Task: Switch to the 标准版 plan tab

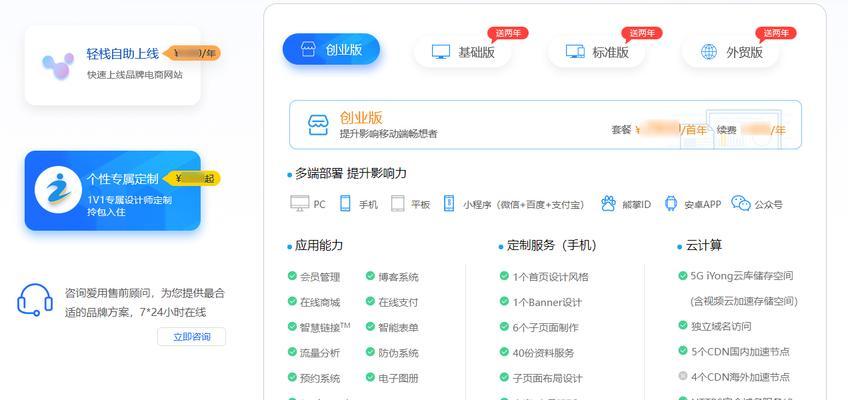Action: pyautogui.click(x=596, y=52)
